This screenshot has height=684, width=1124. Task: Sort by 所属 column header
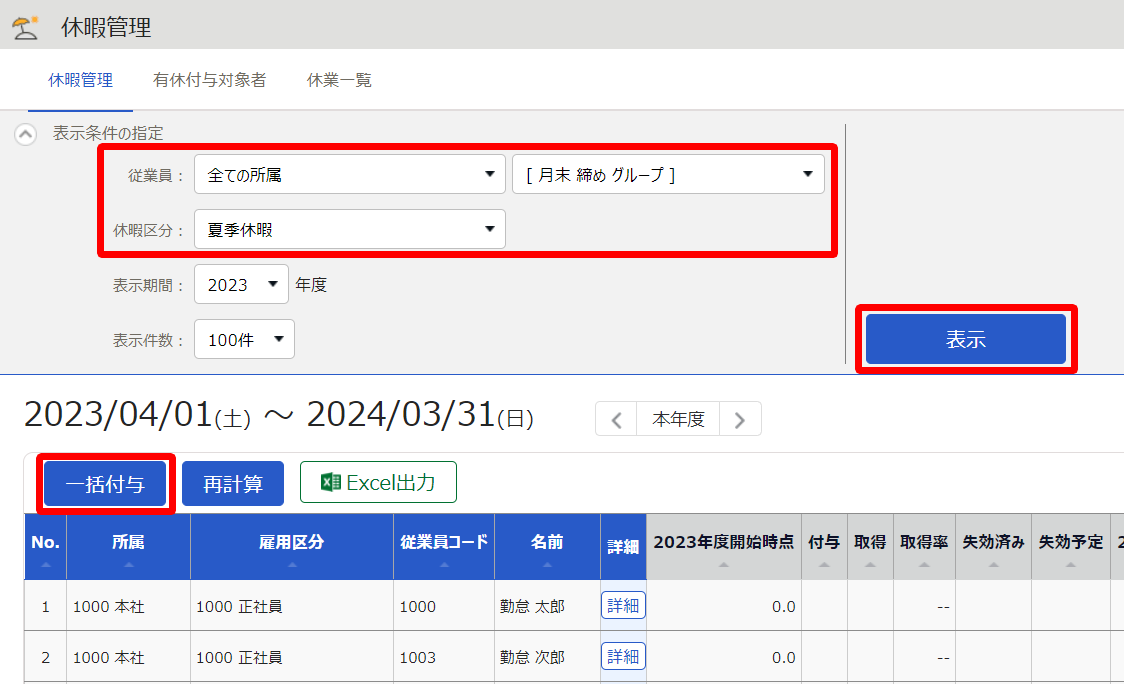(x=128, y=546)
